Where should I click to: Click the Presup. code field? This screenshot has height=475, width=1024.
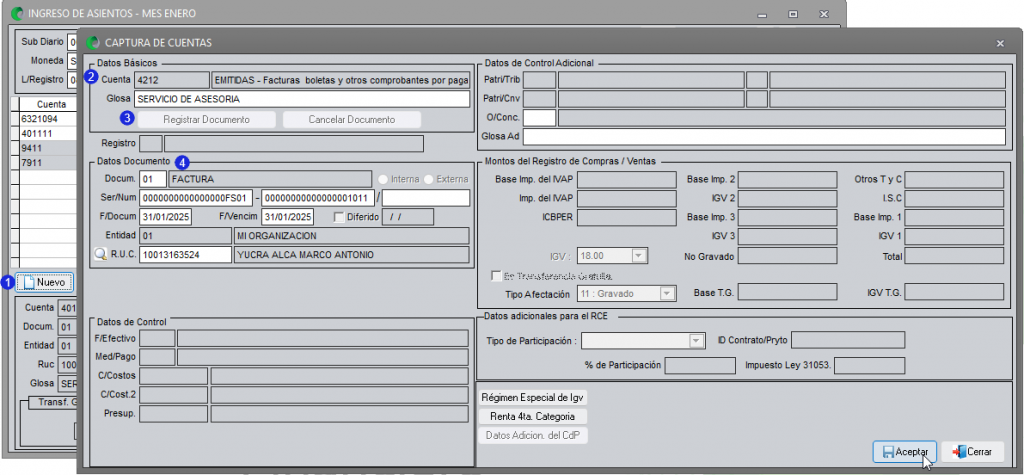(174, 414)
